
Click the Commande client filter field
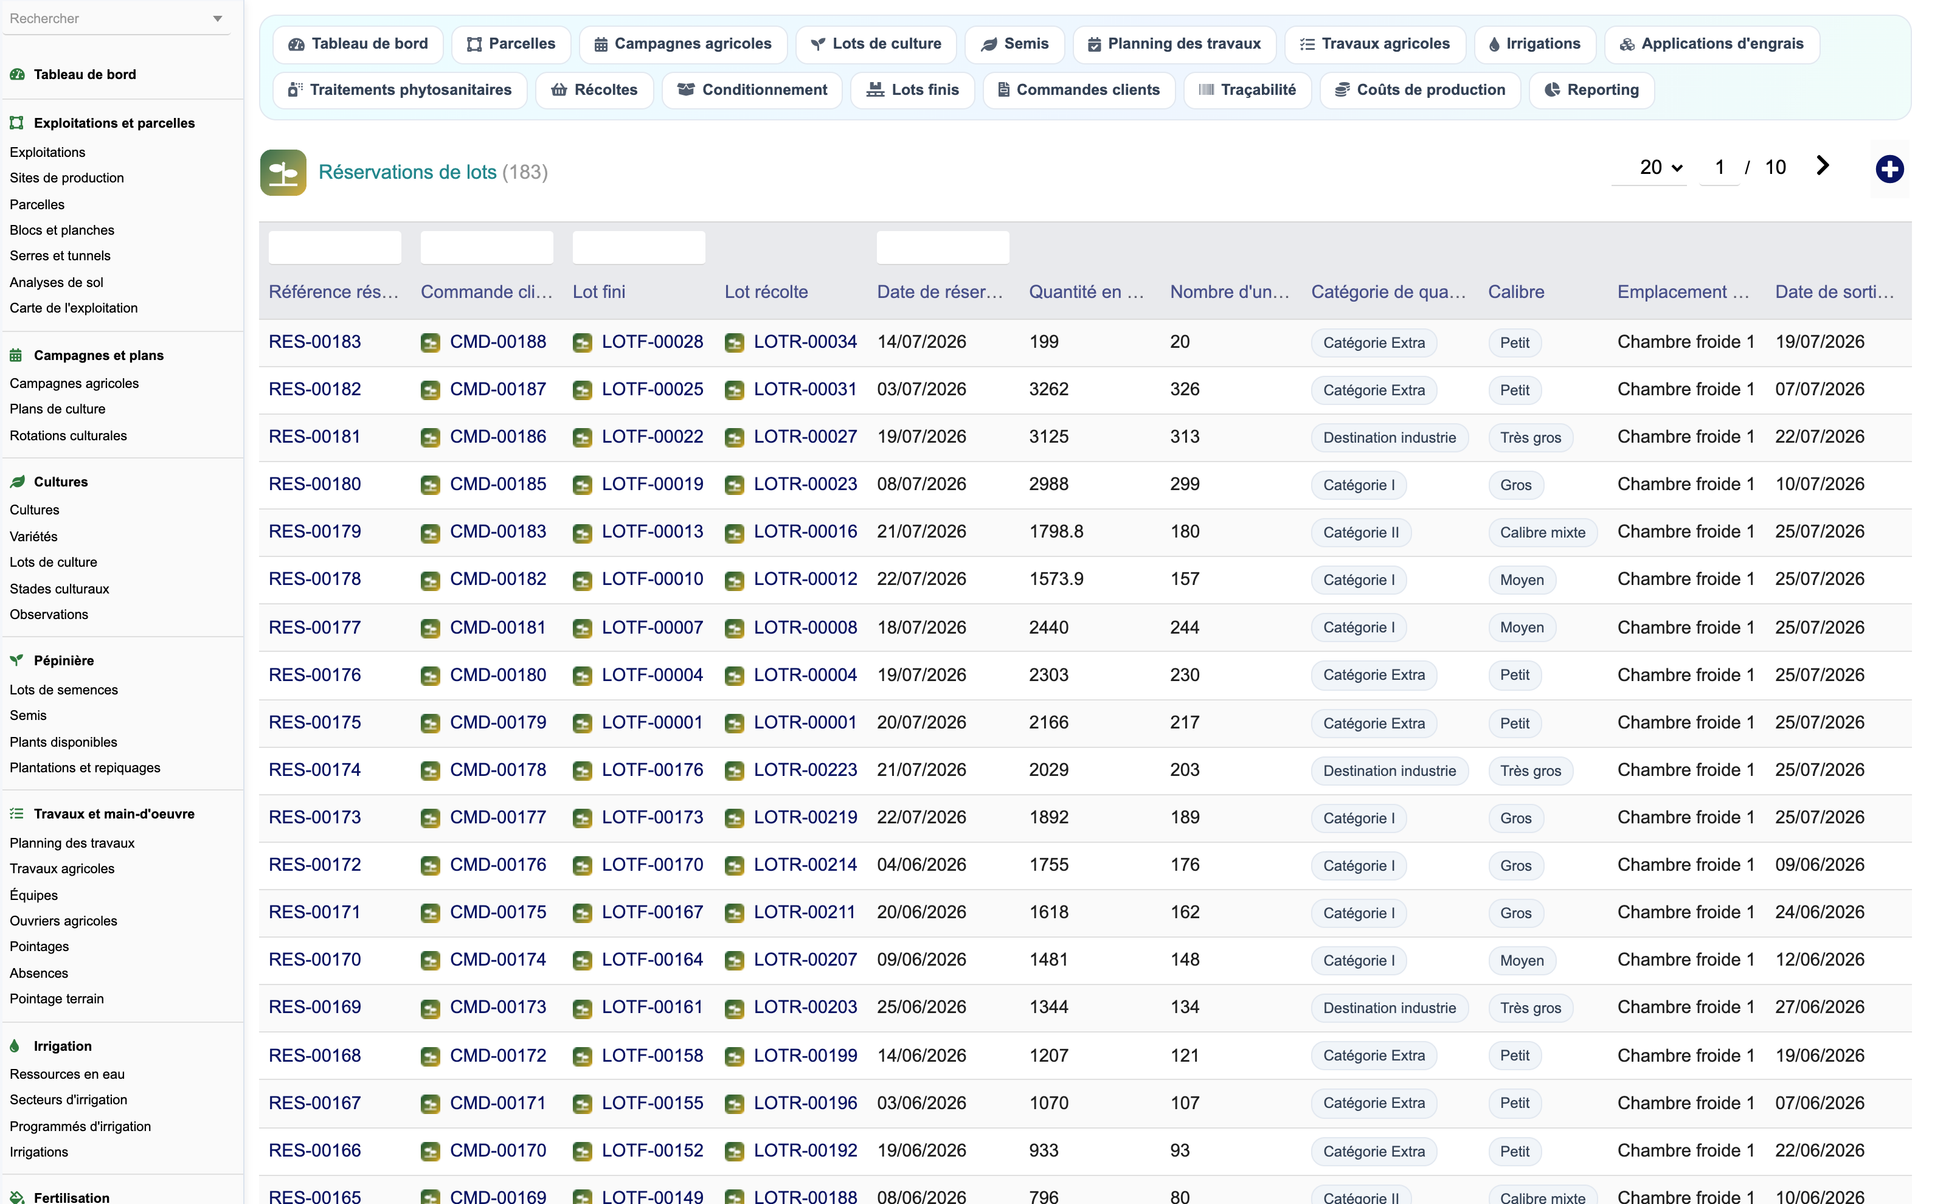tap(487, 247)
